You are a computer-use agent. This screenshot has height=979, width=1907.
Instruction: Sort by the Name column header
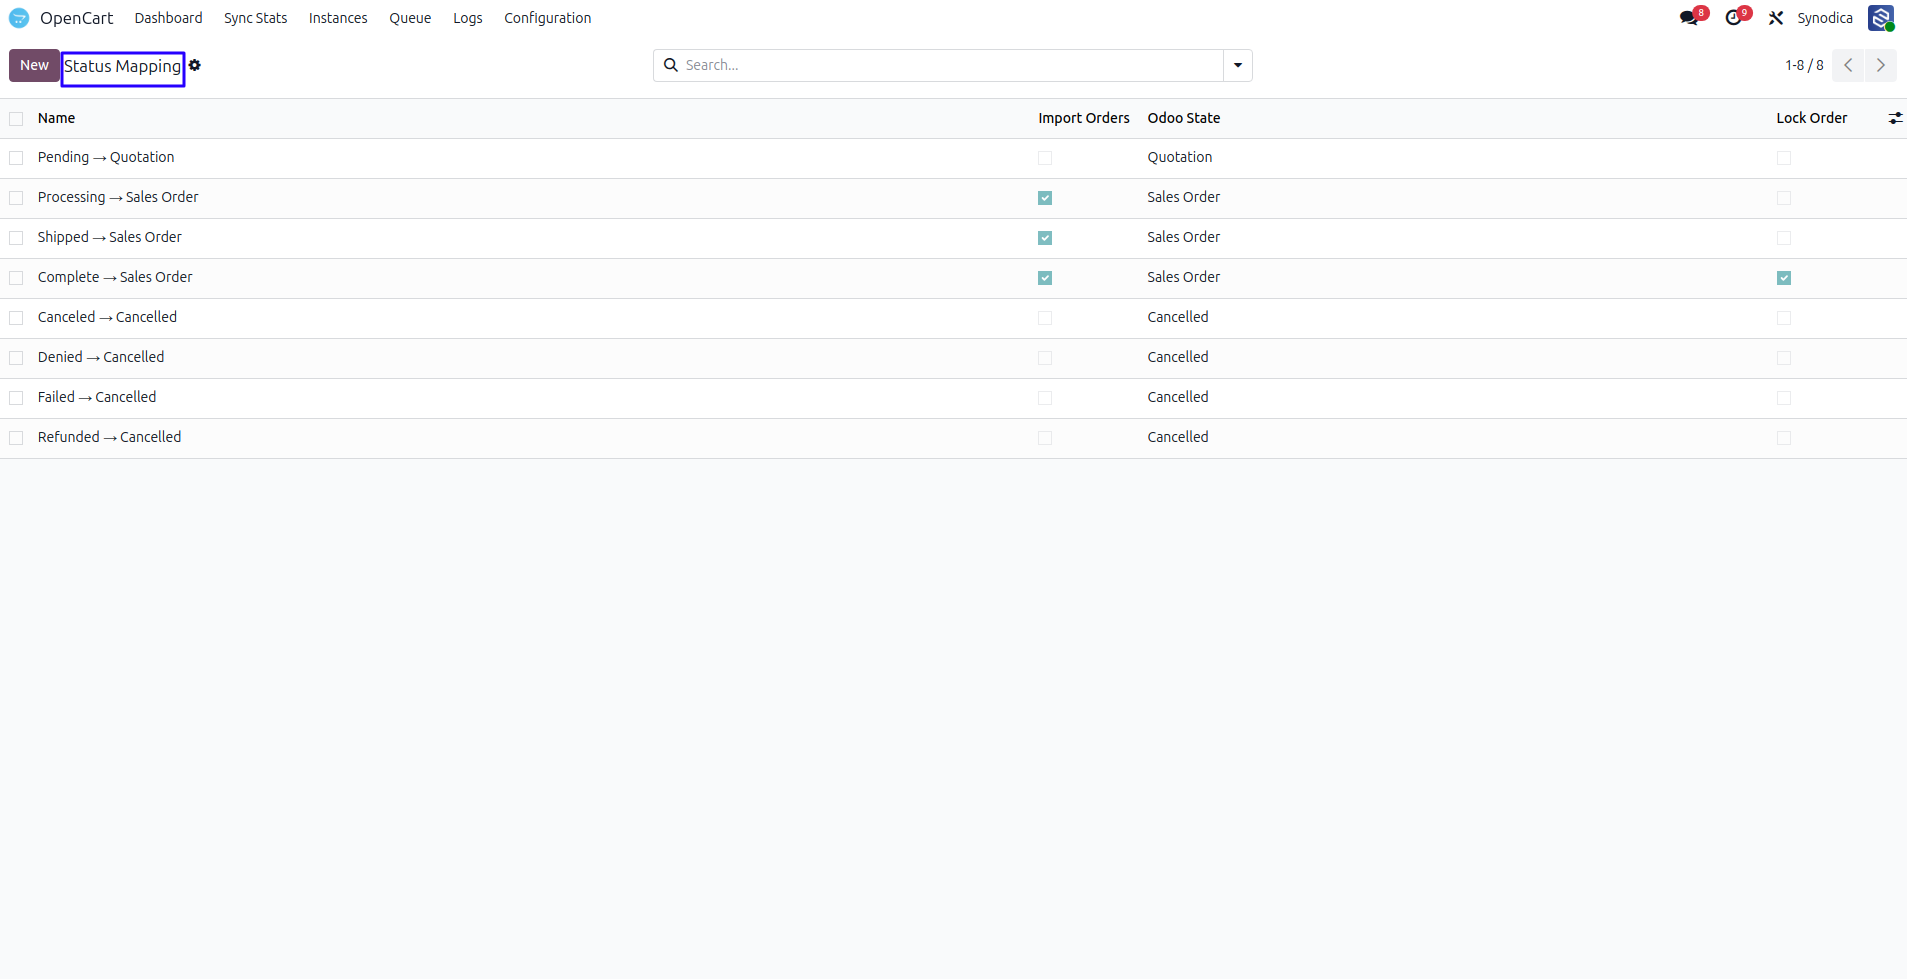pos(56,118)
